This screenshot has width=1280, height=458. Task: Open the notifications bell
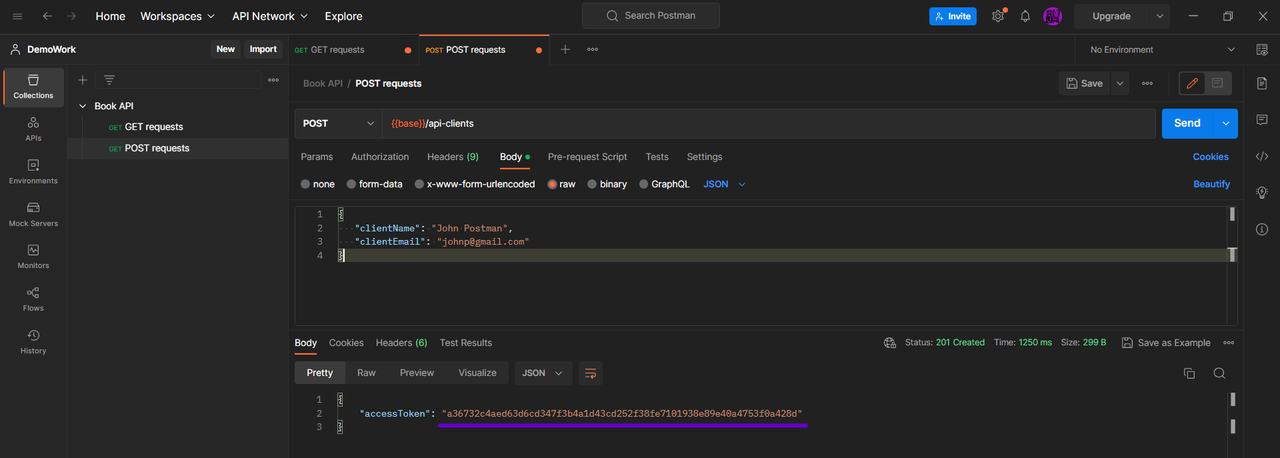pos(1025,16)
